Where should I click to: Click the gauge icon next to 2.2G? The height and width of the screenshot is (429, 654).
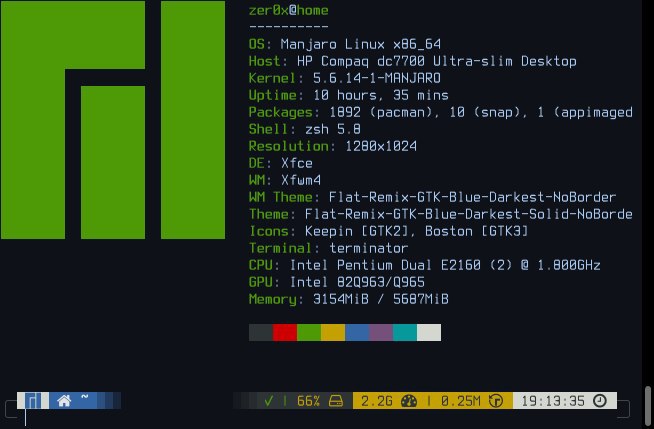point(409,401)
